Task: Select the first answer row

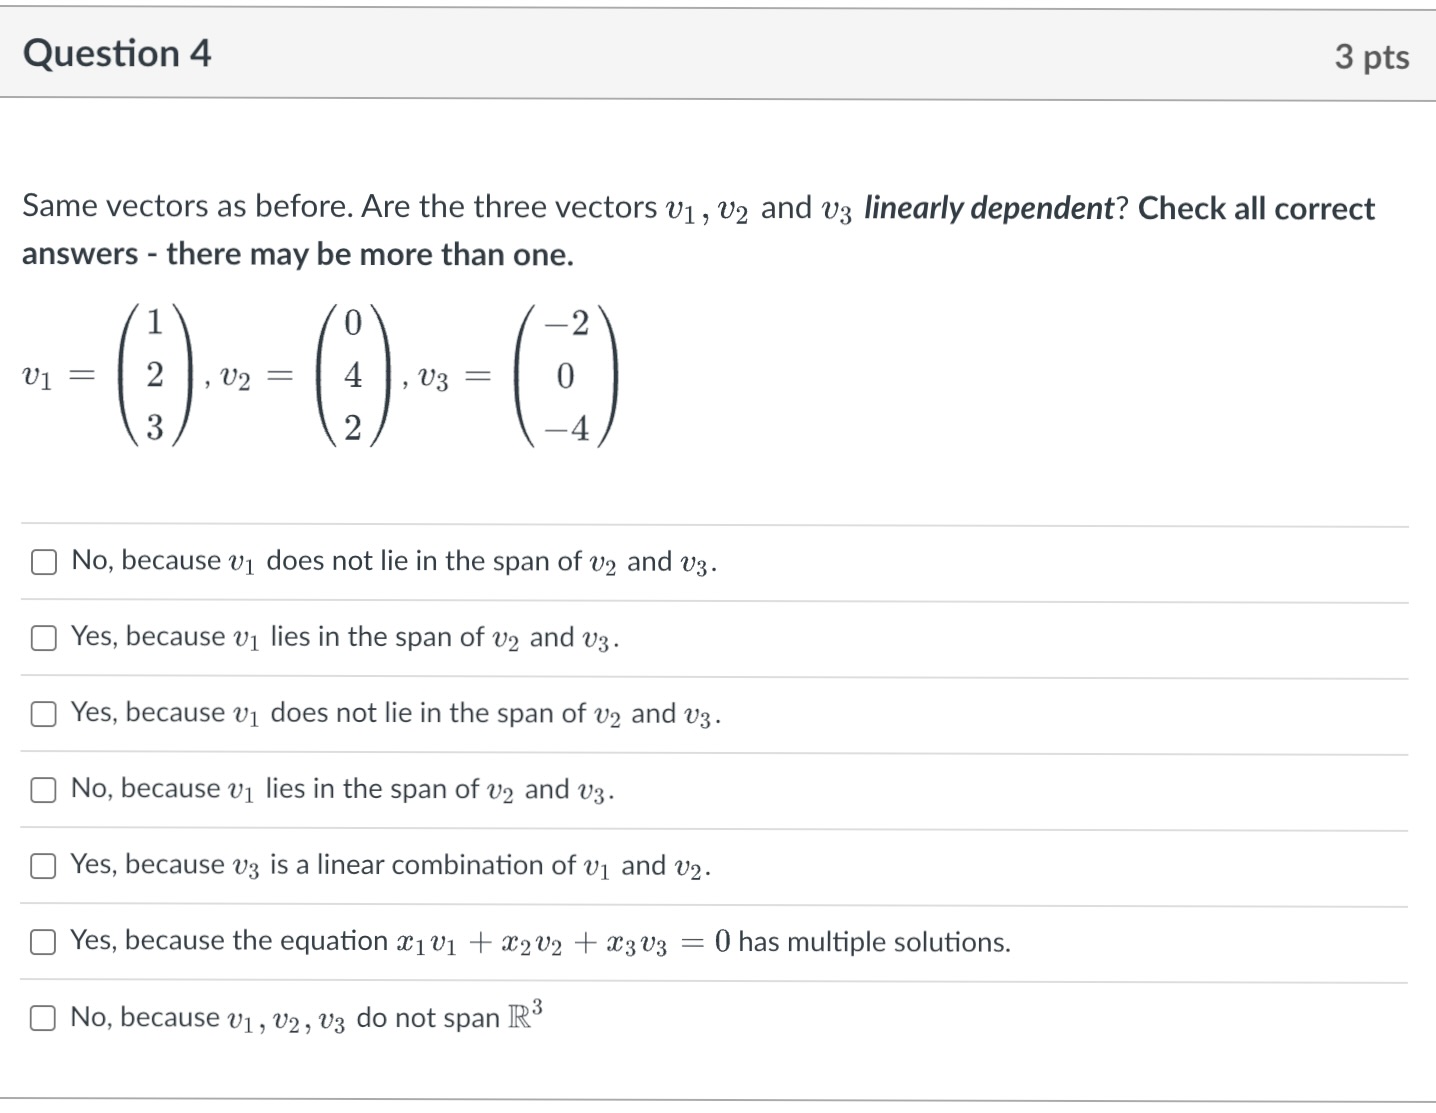Action: click(392, 562)
